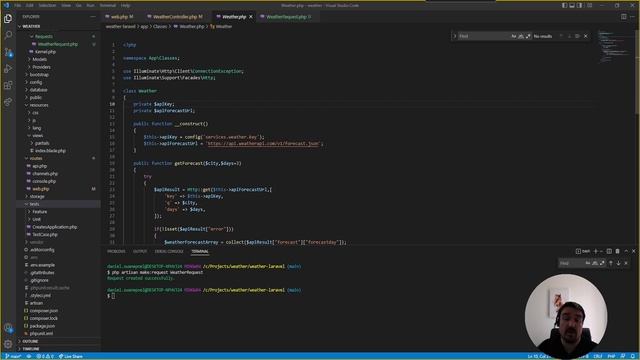Viewport: 640px width, 360px height.
Task: Toggle Match Whole Word in editor find widget
Action: 521,36
